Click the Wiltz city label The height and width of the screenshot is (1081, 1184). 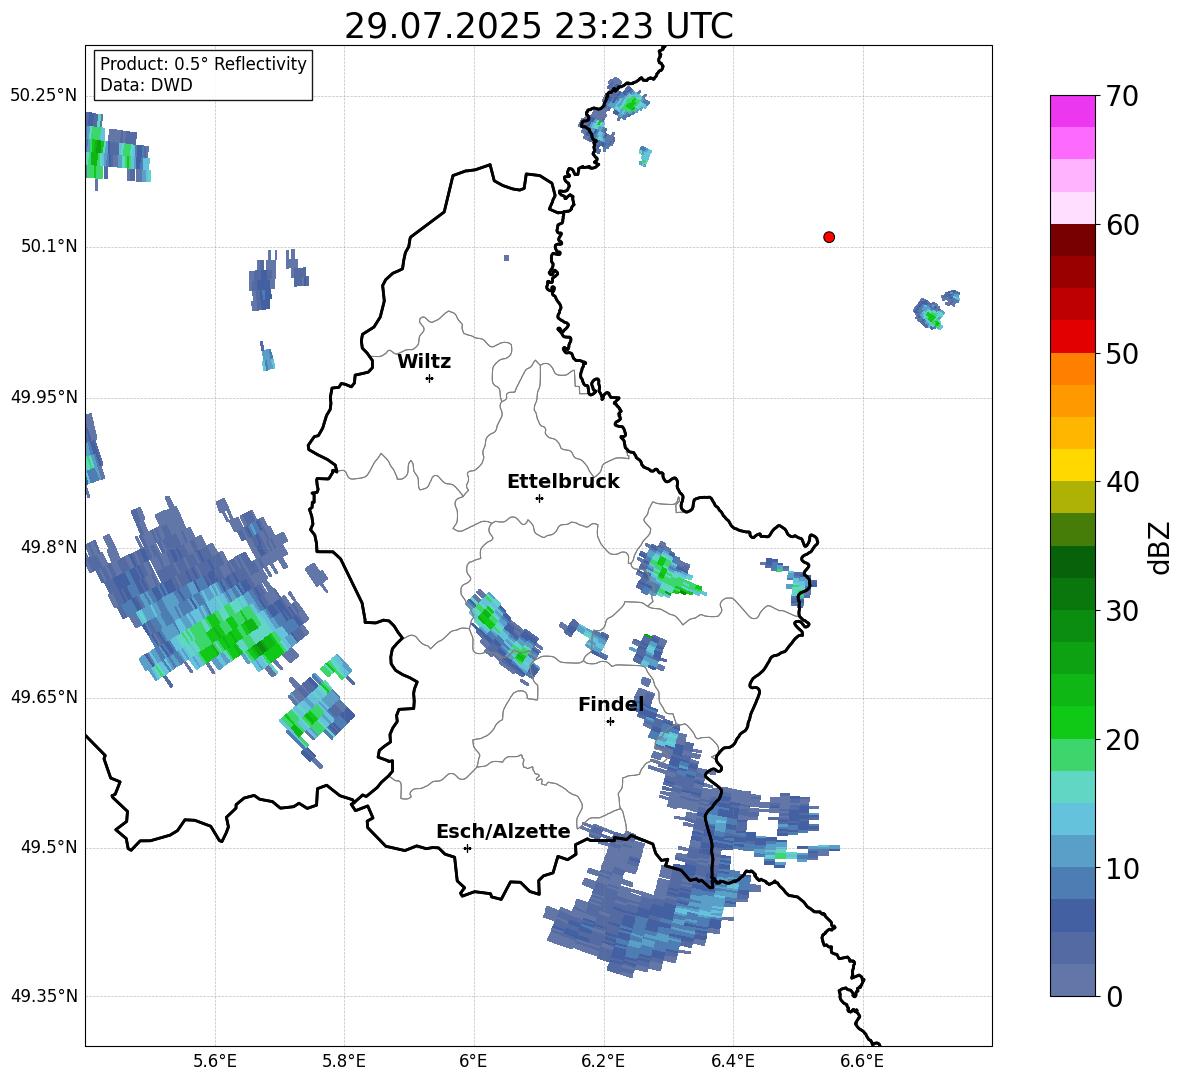click(424, 362)
